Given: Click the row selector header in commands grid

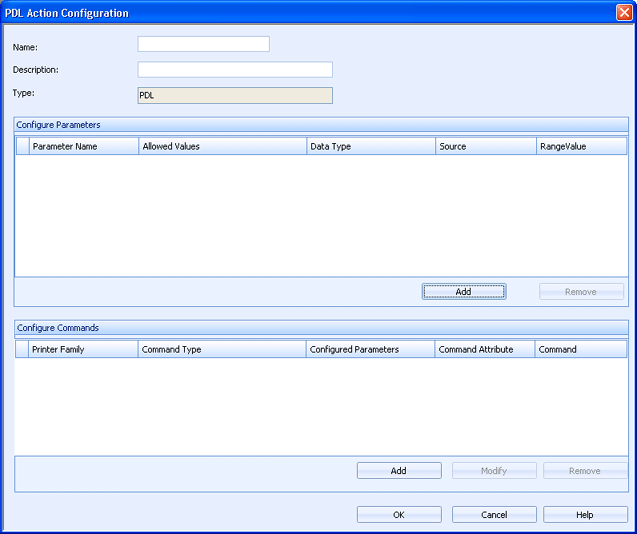Looking at the screenshot, I should coord(22,349).
